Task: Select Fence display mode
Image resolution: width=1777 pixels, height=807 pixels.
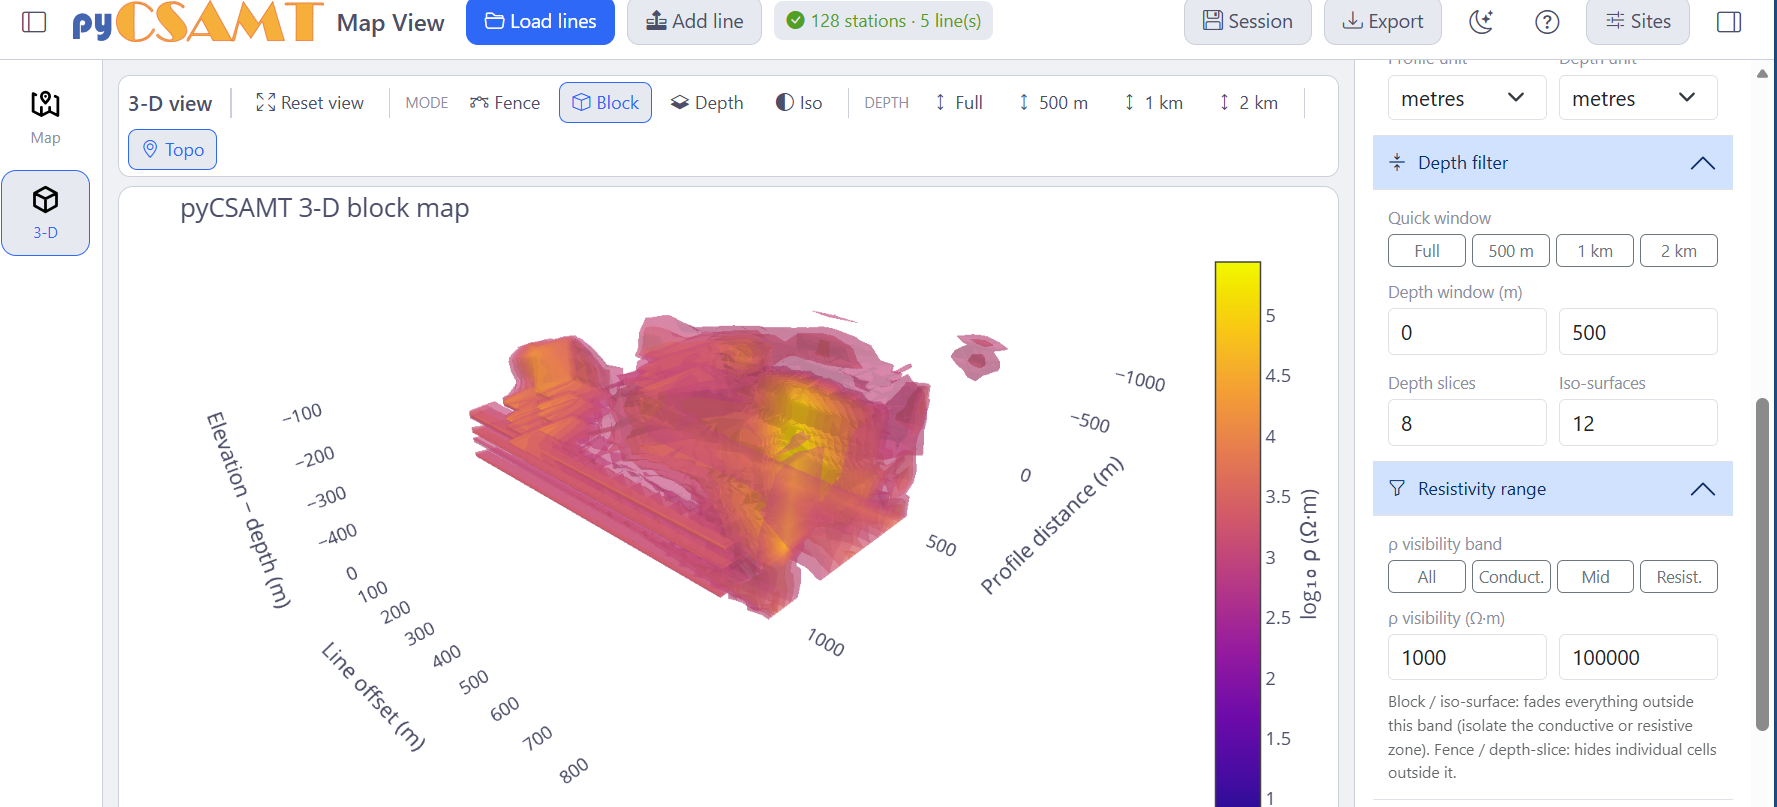Action: (x=505, y=102)
